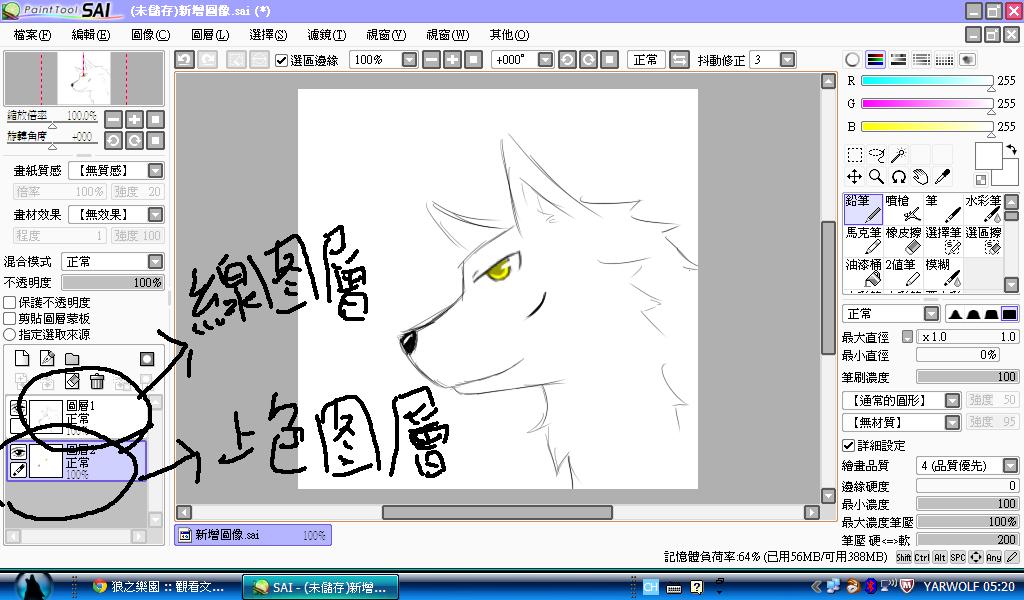The image size is (1024, 600).
Task: Open the rotation angle +000° dropdown
Action: tap(545, 60)
